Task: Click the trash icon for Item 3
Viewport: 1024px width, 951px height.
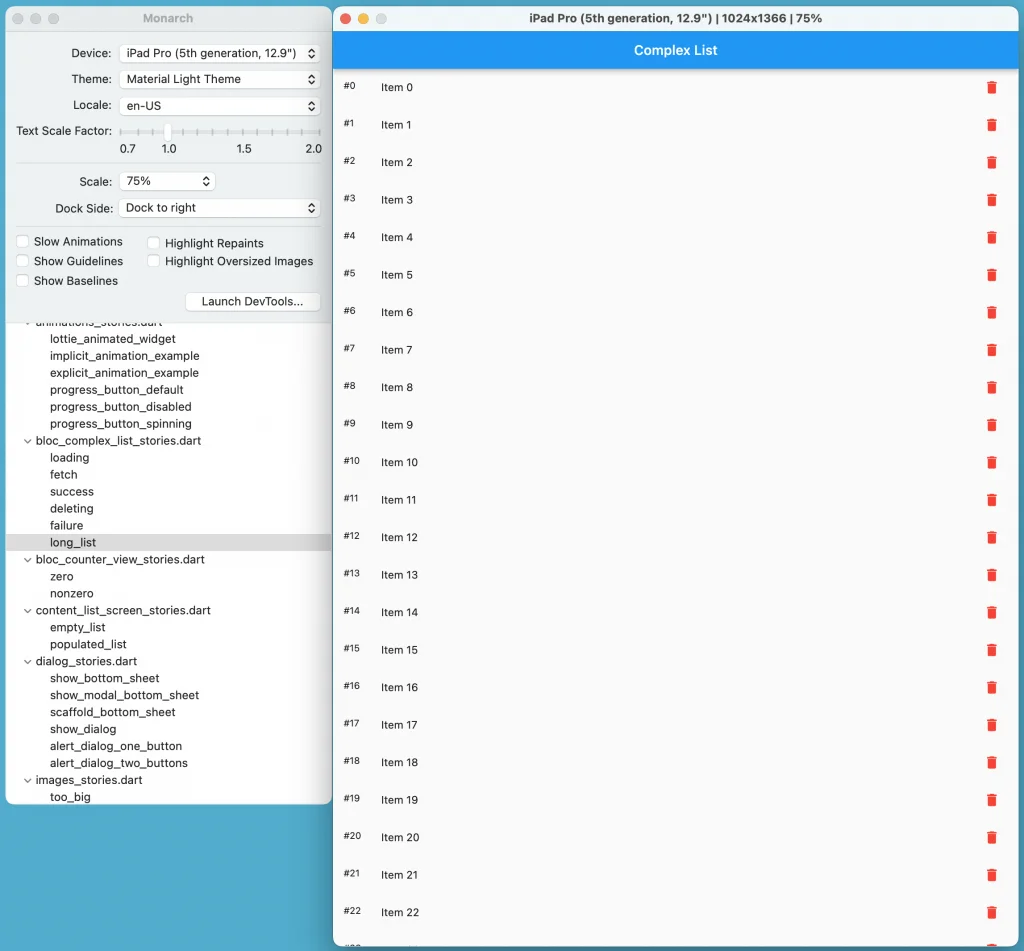Action: pos(991,200)
